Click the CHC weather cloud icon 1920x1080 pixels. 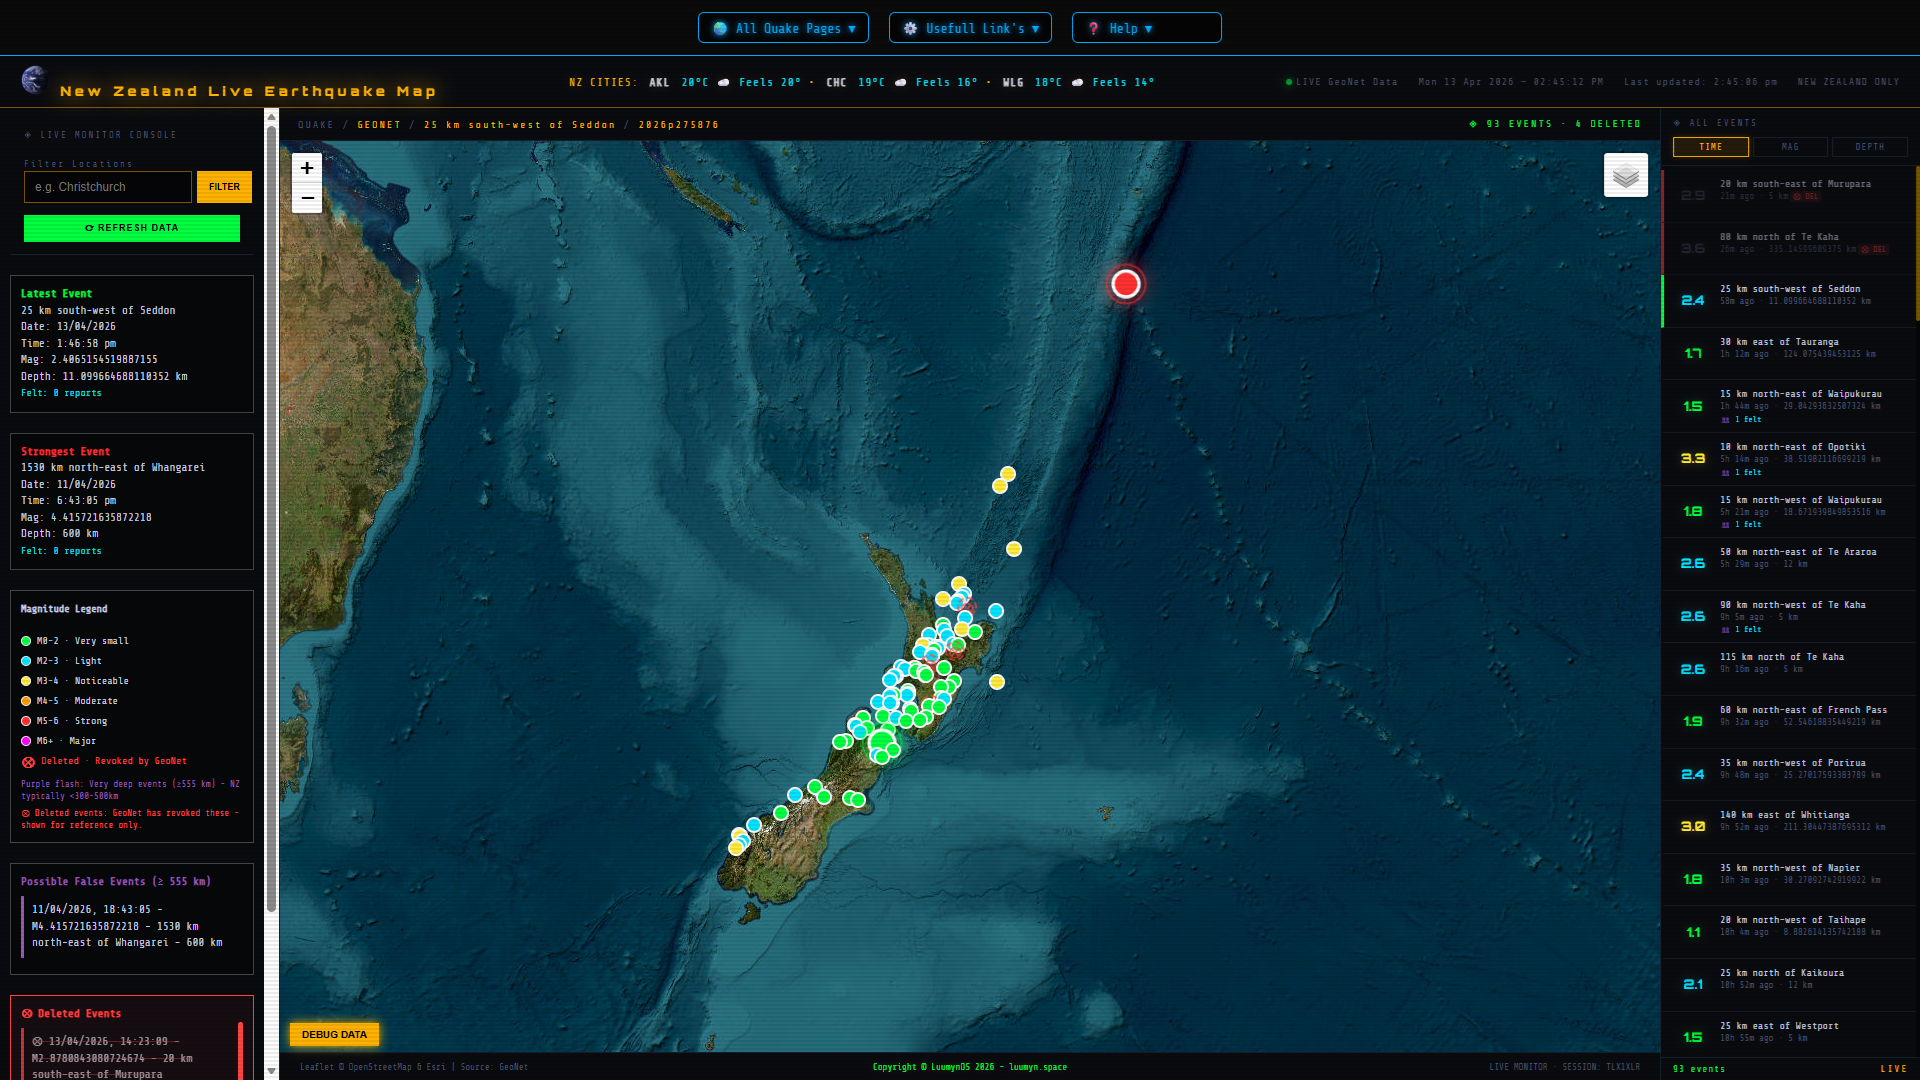tap(900, 83)
